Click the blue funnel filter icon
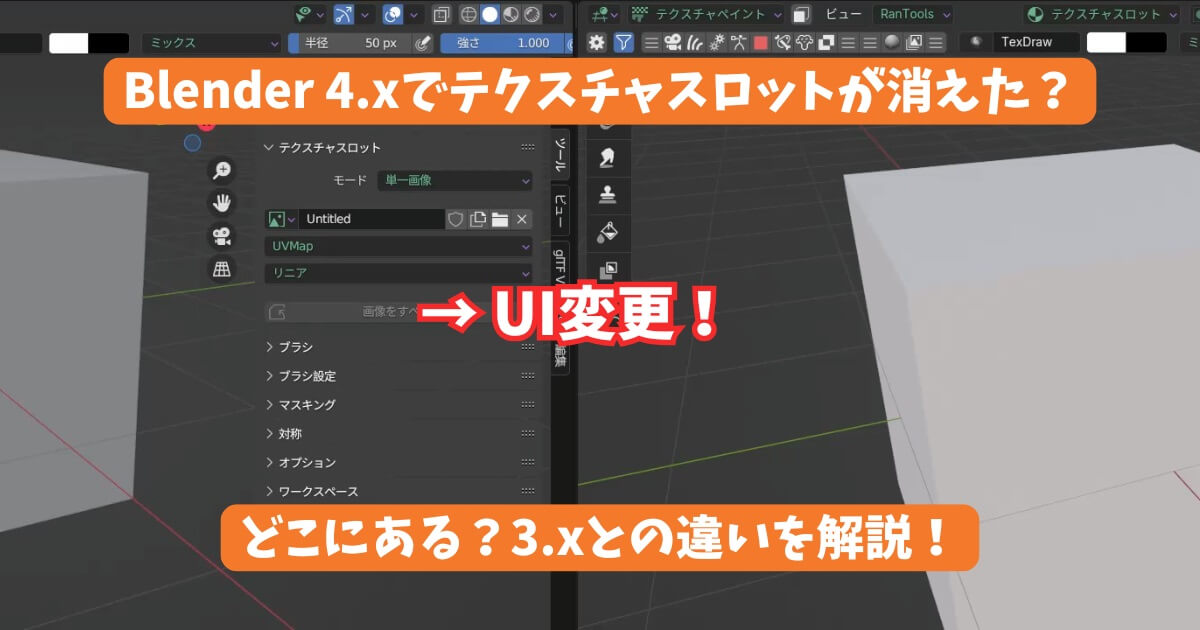 point(623,43)
